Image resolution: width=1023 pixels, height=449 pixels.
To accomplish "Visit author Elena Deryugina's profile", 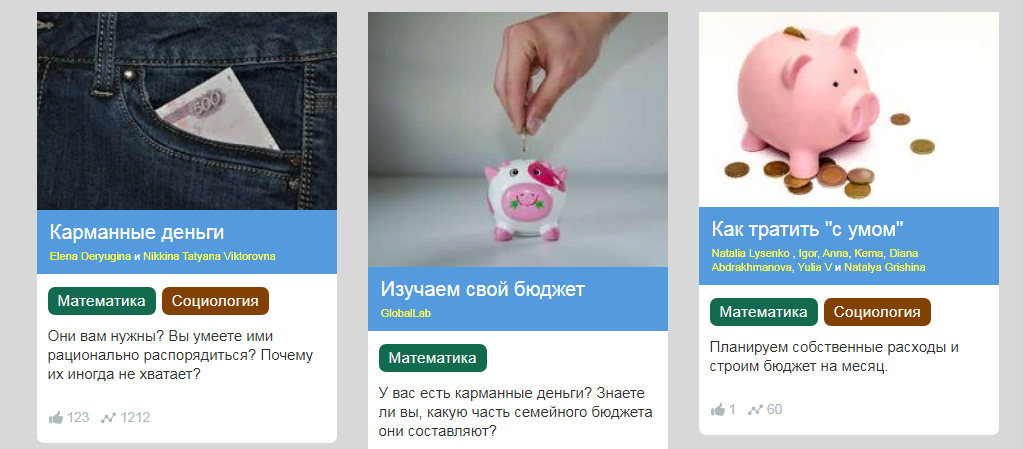I will point(90,256).
